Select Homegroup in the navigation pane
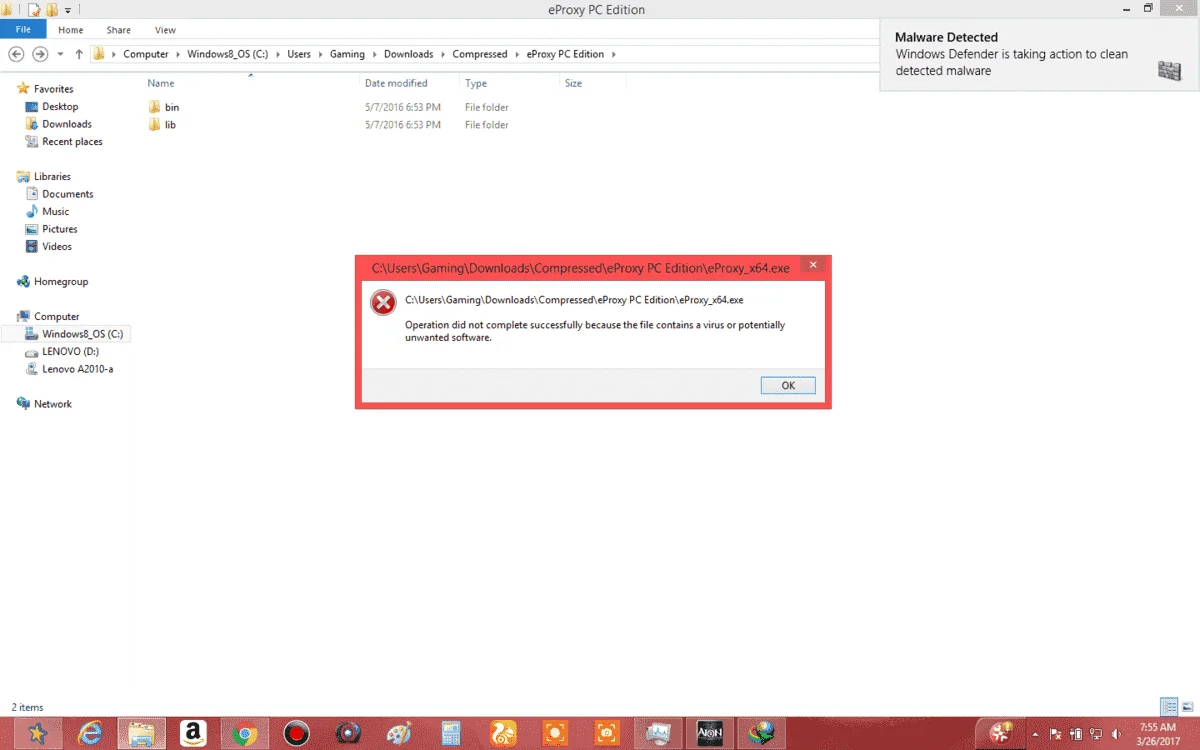This screenshot has height=750, width=1200. 61,282
